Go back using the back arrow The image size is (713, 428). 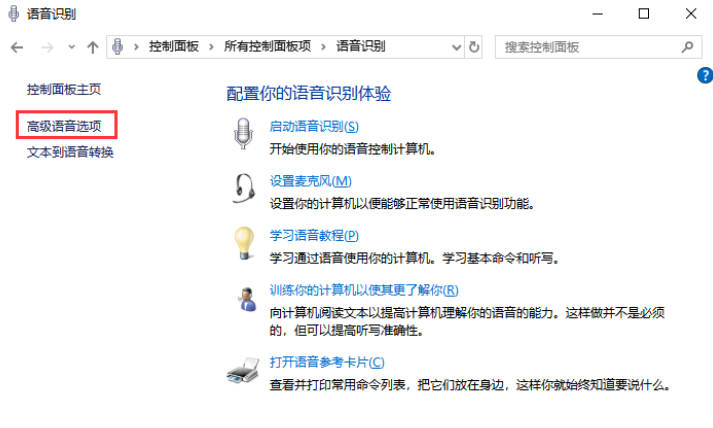tap(17, 47)
